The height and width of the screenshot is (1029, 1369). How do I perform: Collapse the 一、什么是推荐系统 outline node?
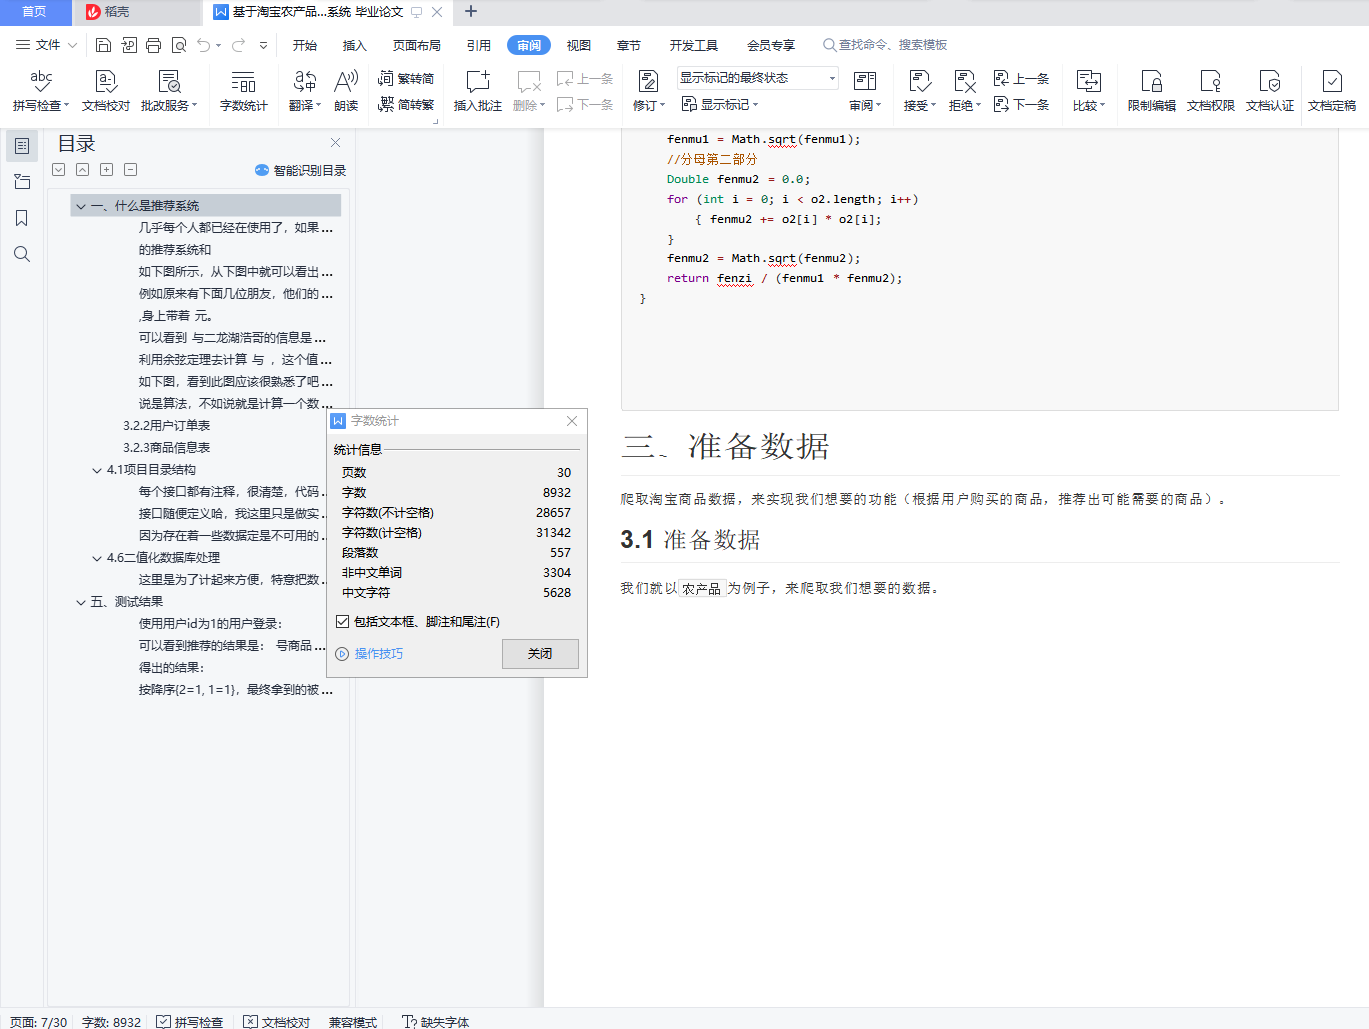click(x=81, y=206)
